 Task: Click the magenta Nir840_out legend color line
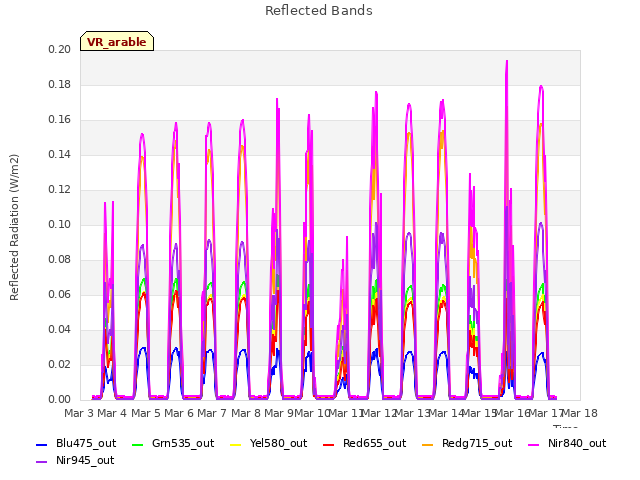click(533, 444)
